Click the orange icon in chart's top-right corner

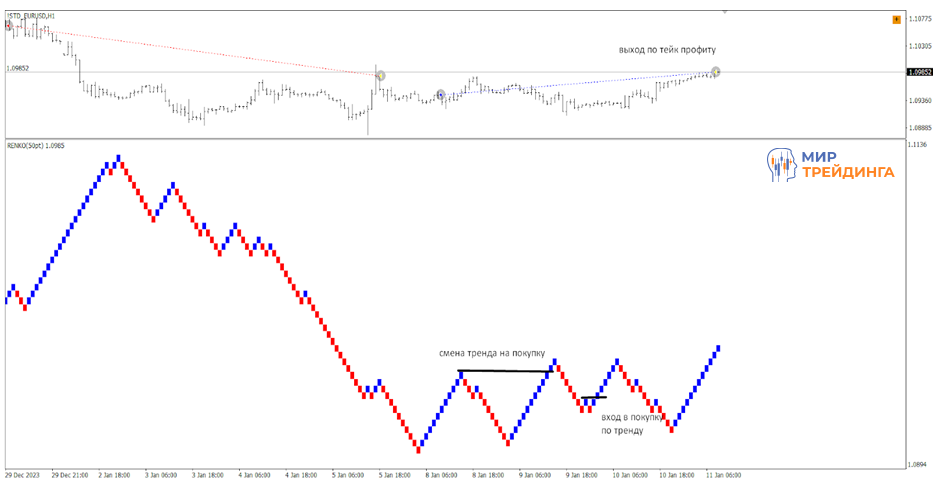[896, 19]
